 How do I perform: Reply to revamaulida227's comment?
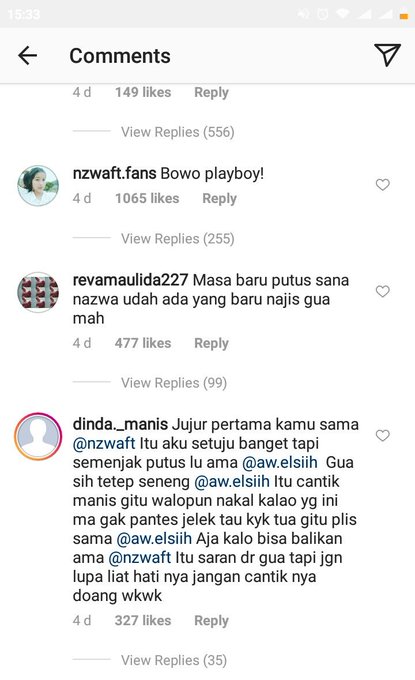click(211, 343)
